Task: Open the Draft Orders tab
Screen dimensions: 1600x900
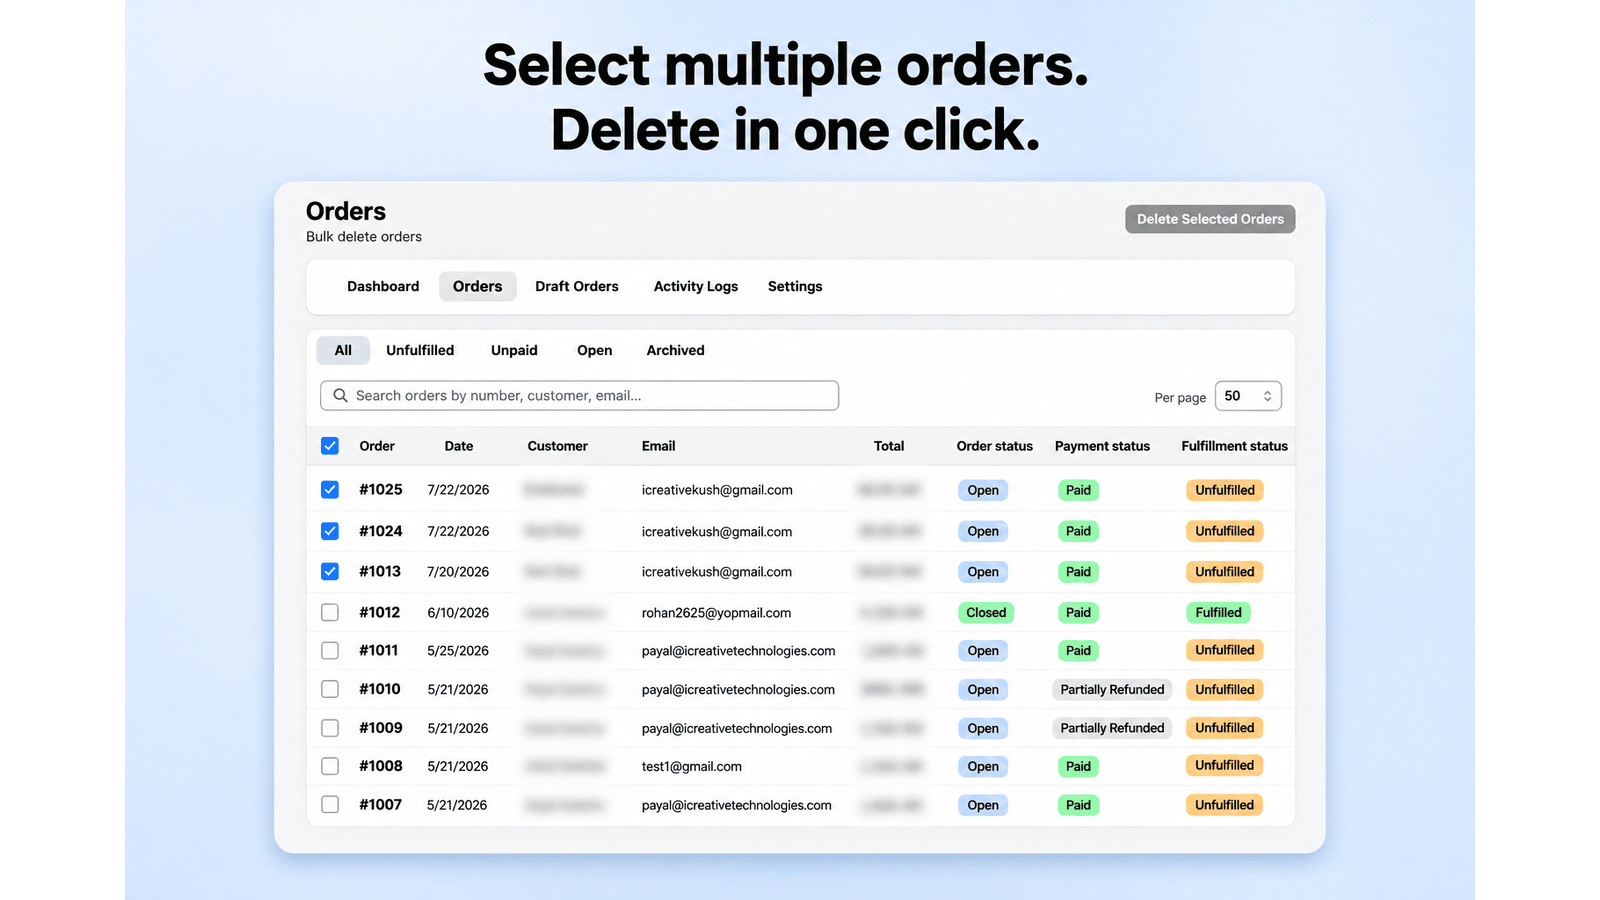Action: point(577,286)
